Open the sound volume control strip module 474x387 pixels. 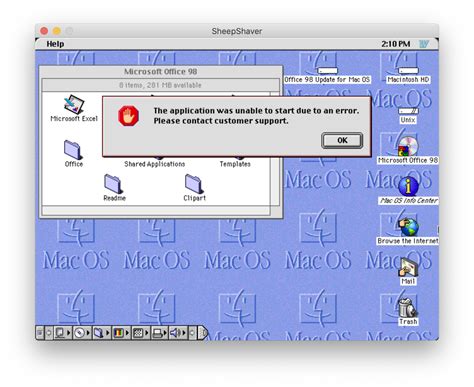point(178,333)
